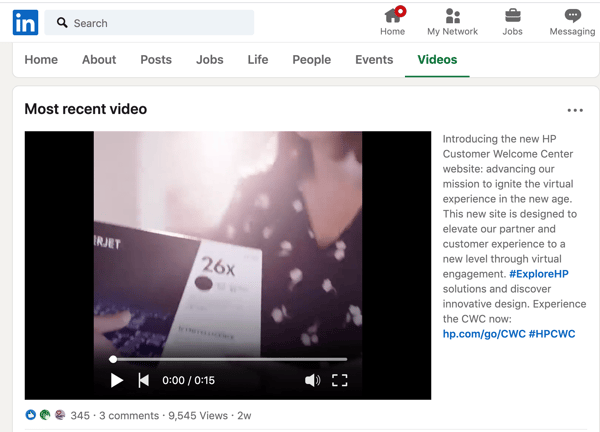Restart video with skip-to-start button
Viewport: 600px width, 432px height.
tap(143, 380)
